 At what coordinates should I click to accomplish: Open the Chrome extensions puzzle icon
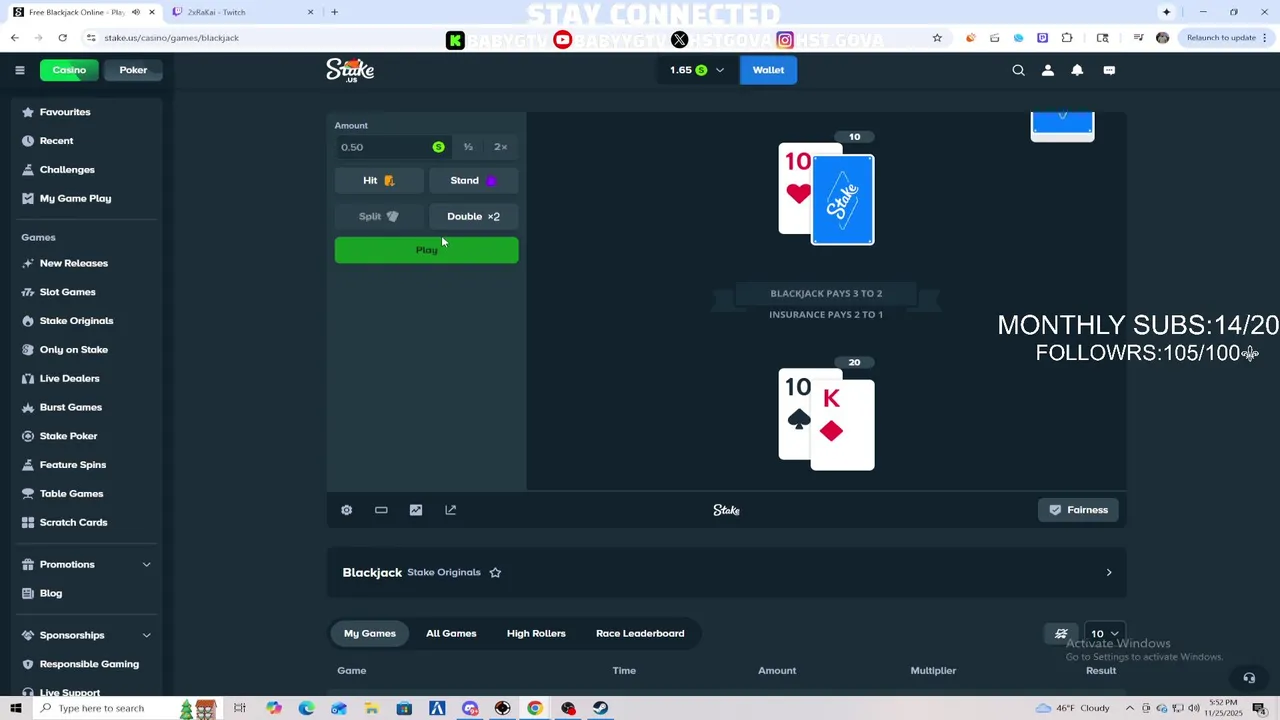point(1067,38)
